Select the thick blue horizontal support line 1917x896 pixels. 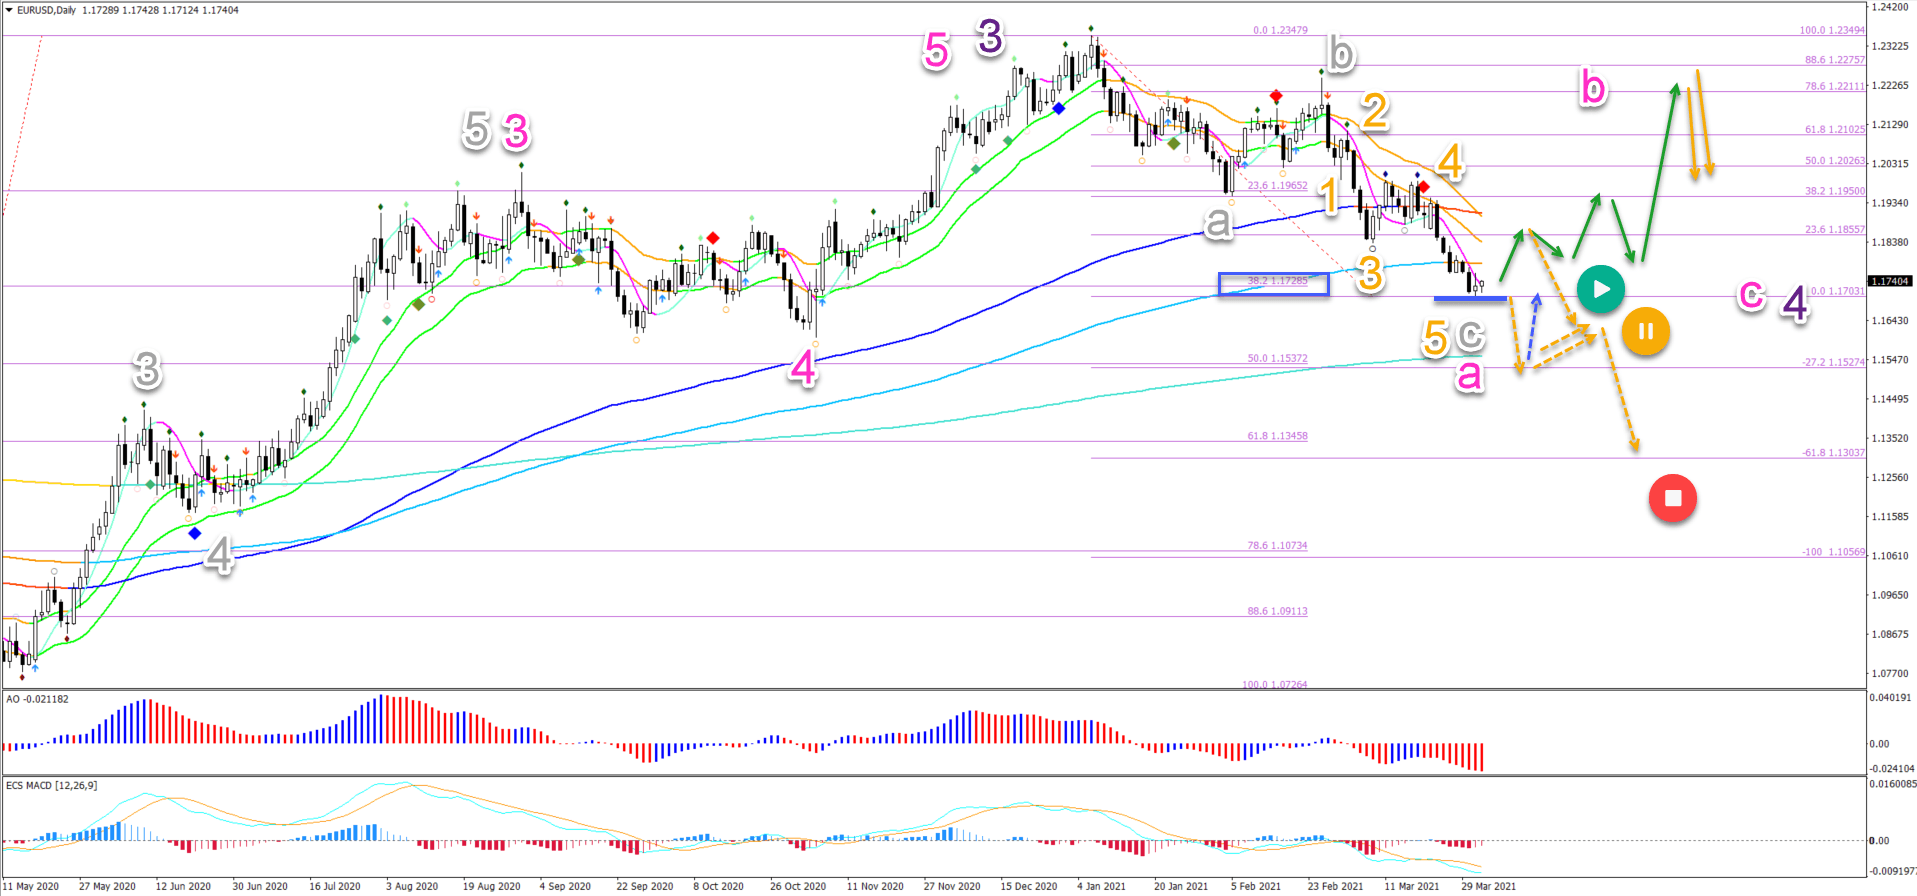[1469, 298]
